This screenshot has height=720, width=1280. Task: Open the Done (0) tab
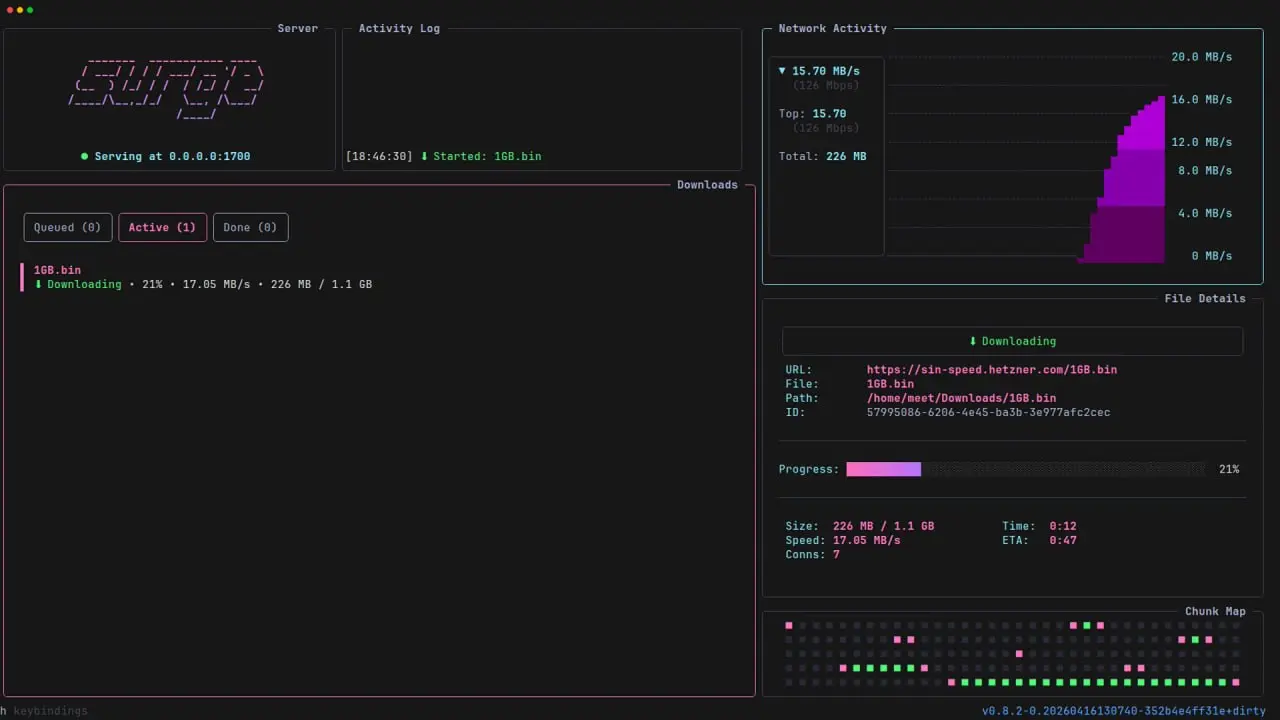(250, 227)
